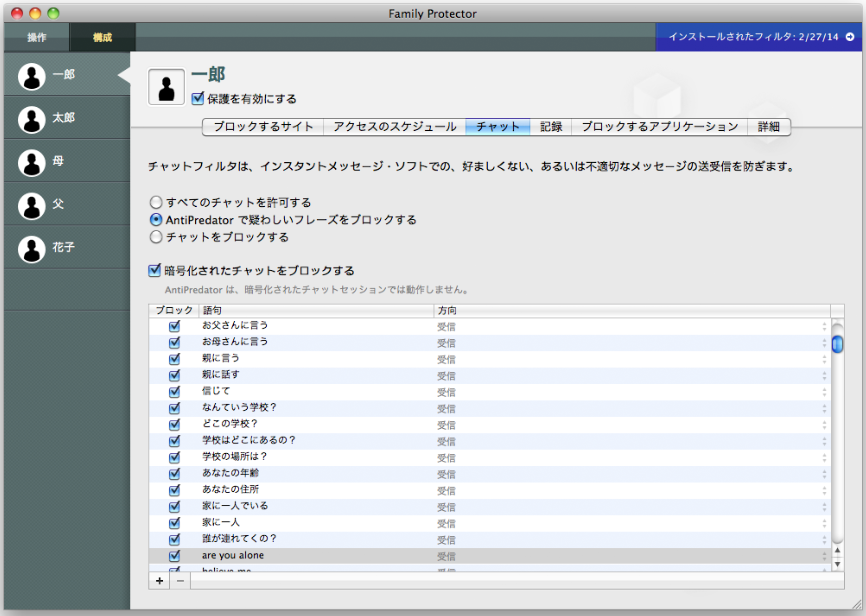866x616 pixels.
Task: Click the phrase list scrollbar thumb
Action: pos(837,344)
